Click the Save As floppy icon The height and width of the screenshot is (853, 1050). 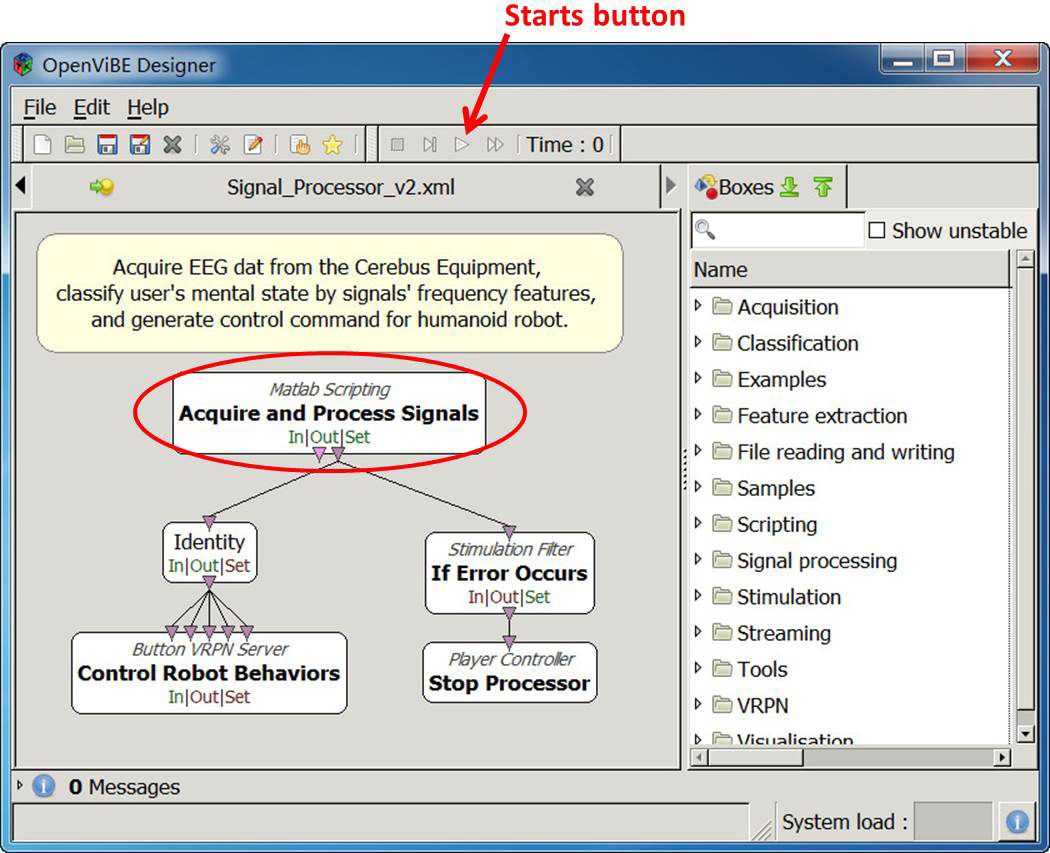(x=140, y=145)
